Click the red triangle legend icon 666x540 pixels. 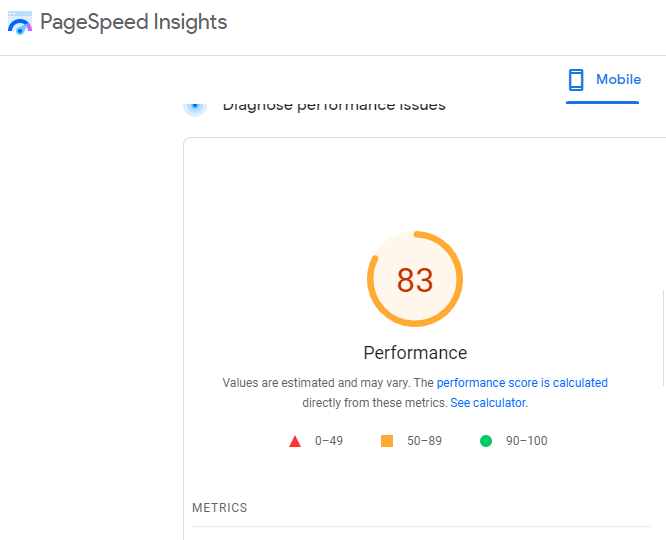point(295,441)
